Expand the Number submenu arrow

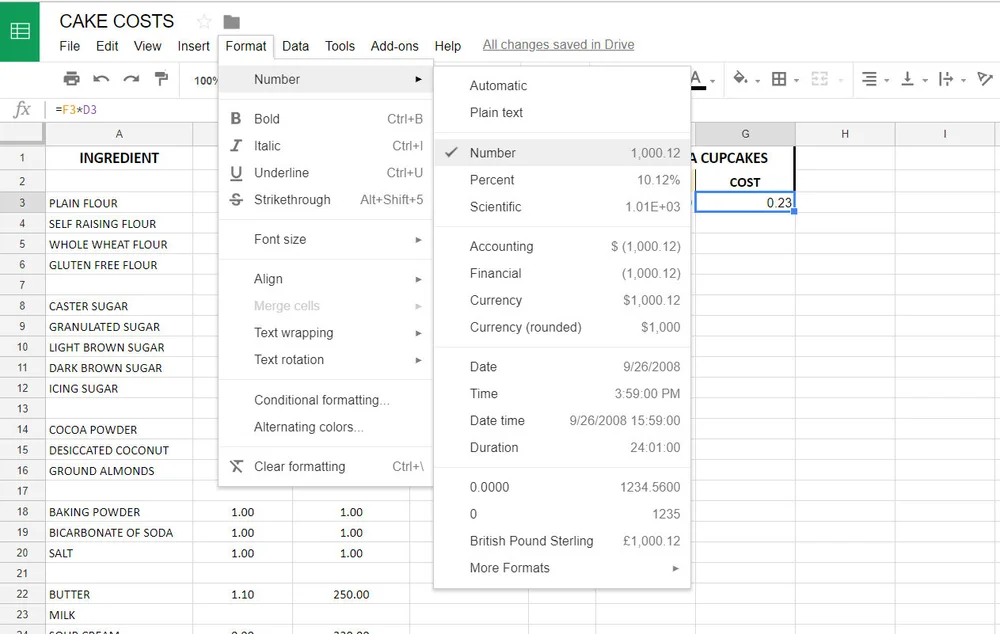point(418,79)
